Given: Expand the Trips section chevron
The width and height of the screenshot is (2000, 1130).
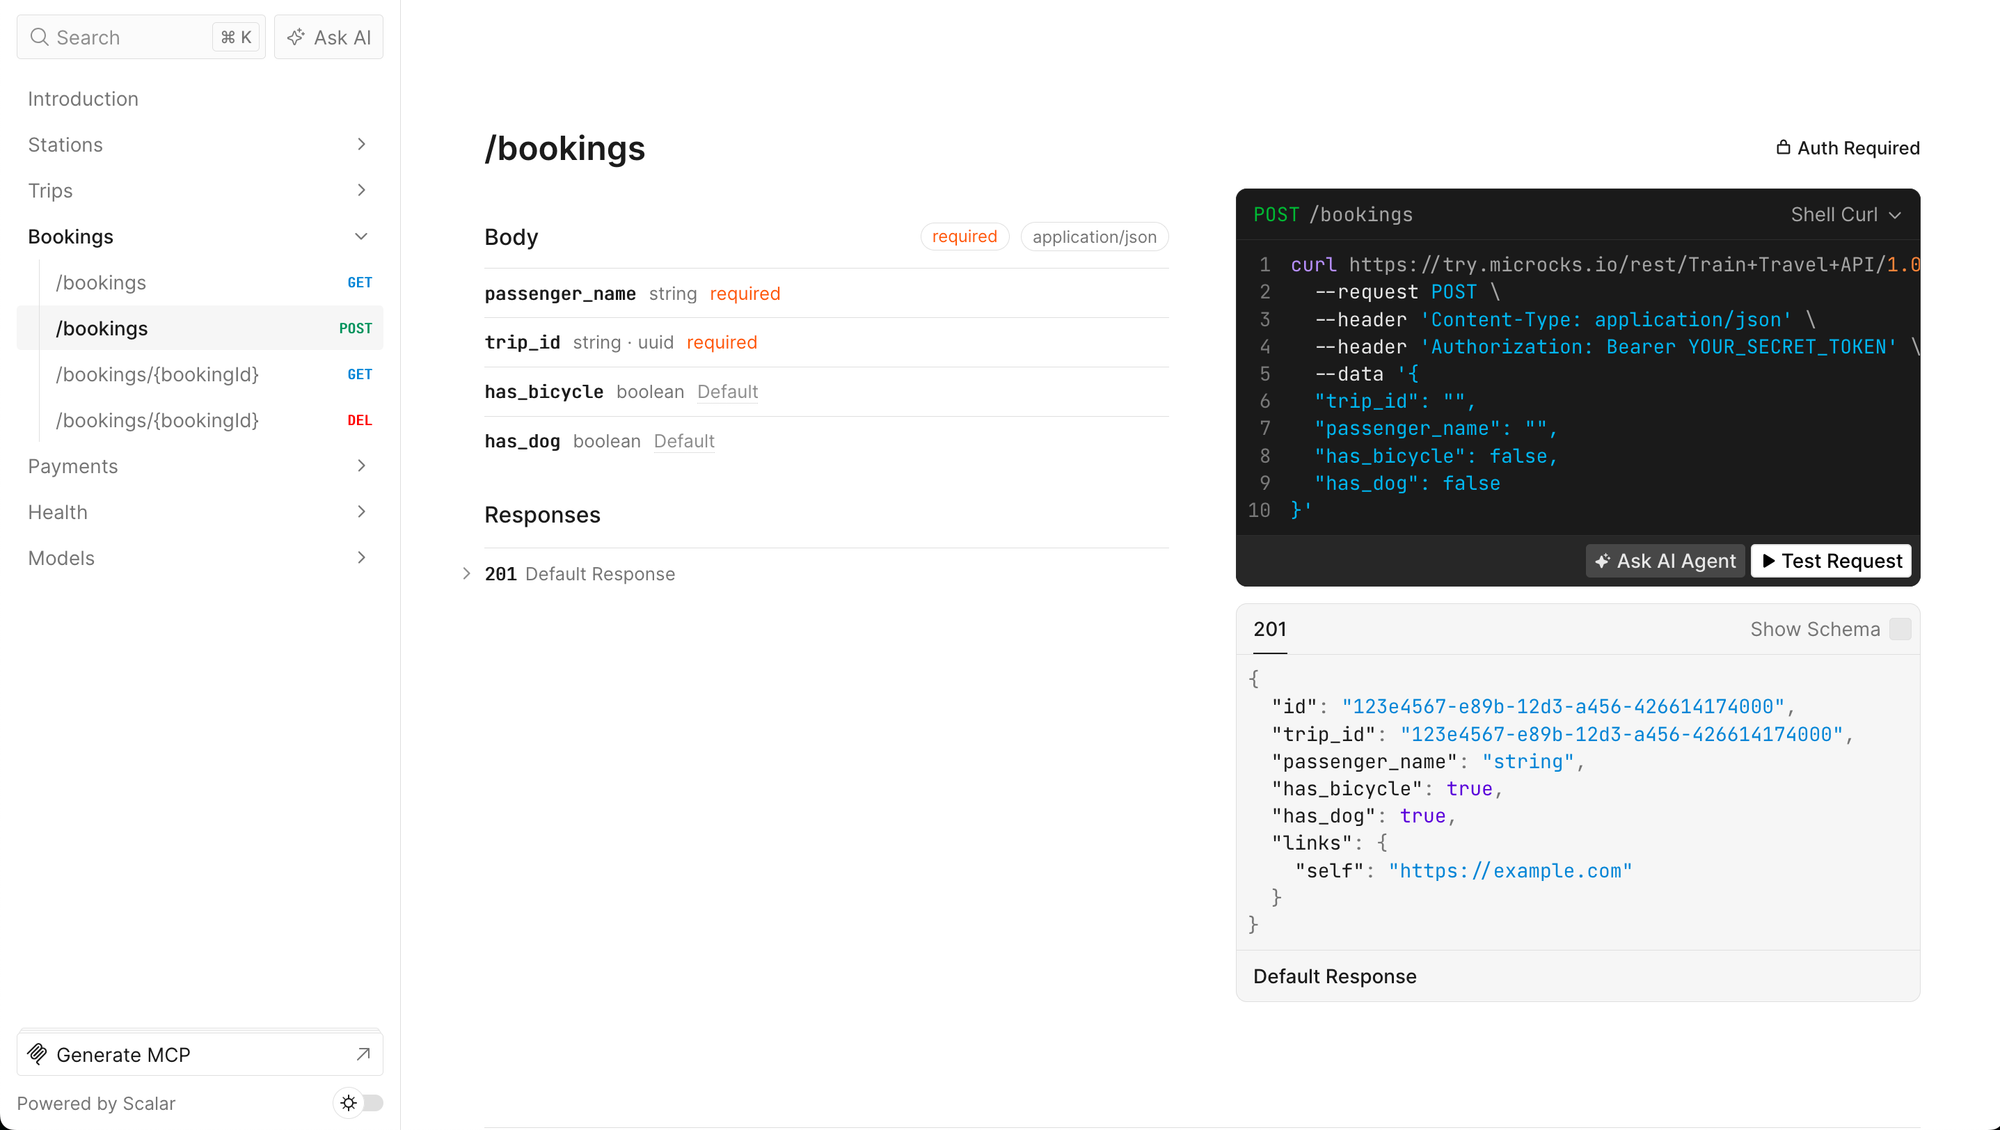Looking at the screenshot, I should tap(361, 190).
